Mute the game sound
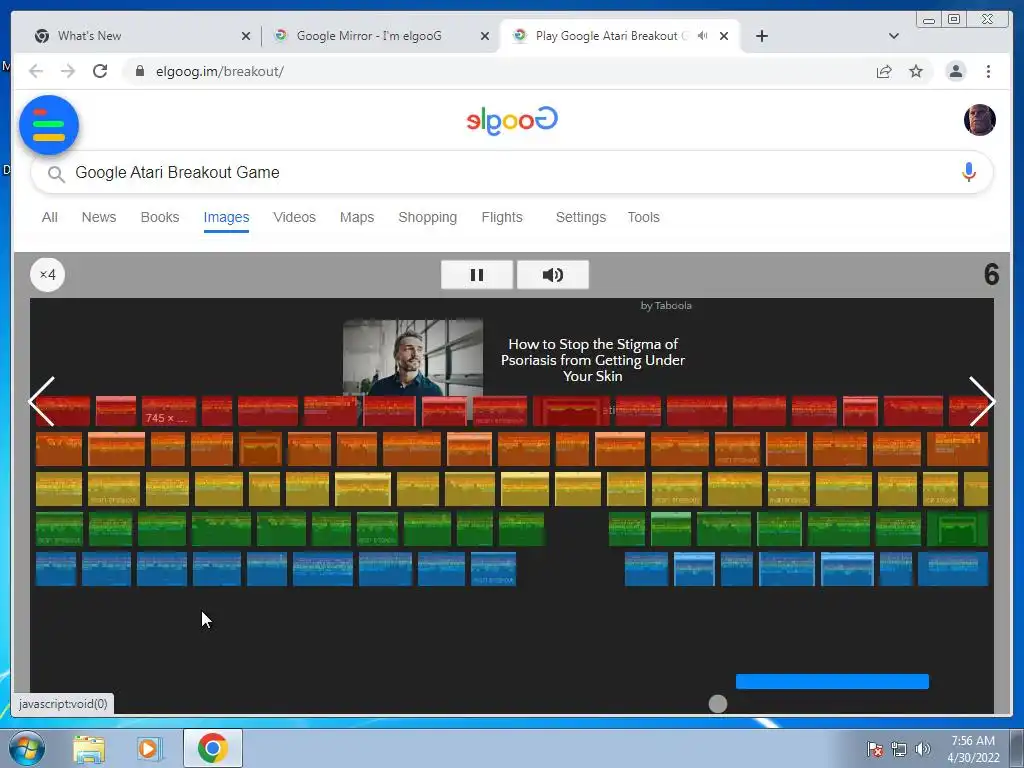 [x=552, y=275]
